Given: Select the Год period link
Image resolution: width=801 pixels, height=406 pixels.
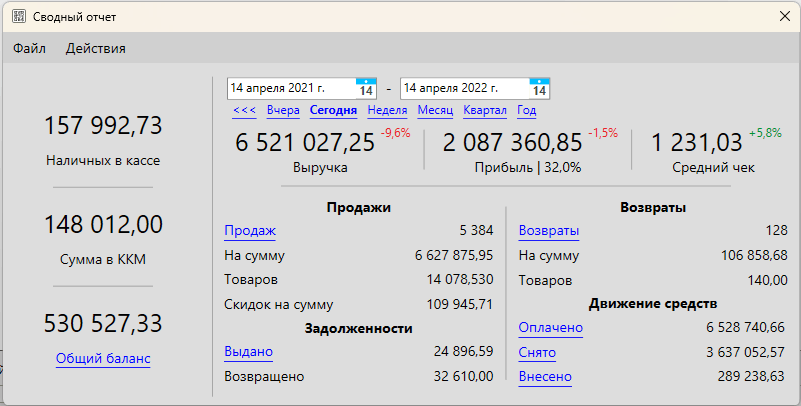Looking at the screenshot, I should pyautogui.click(x=526, y=110).
